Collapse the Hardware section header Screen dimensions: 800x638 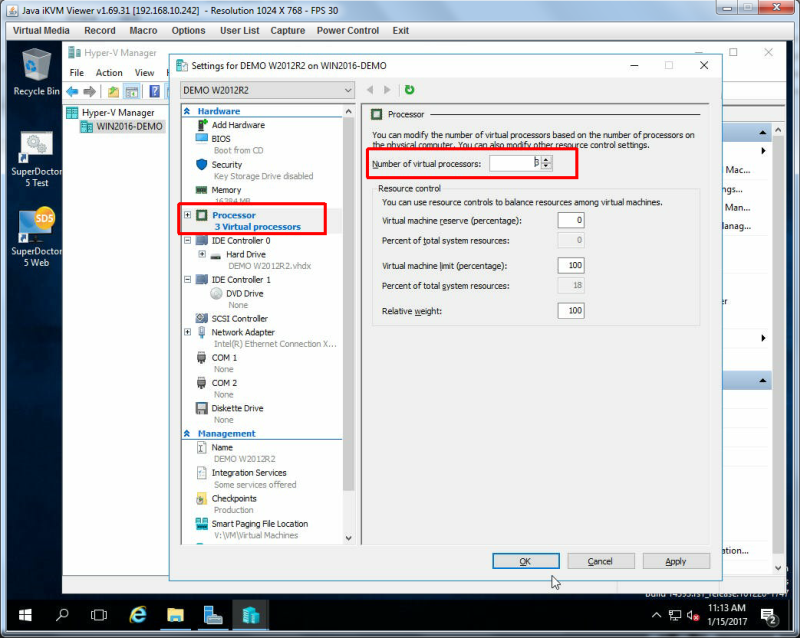pyautogui.click(x=187, y=111)
